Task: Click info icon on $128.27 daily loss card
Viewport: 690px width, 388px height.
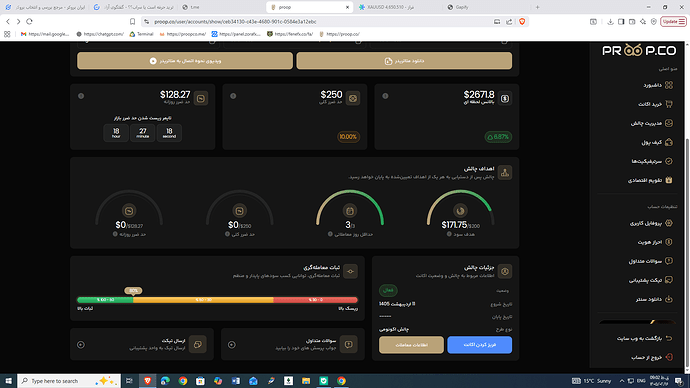Action: [x=81, y=96]
